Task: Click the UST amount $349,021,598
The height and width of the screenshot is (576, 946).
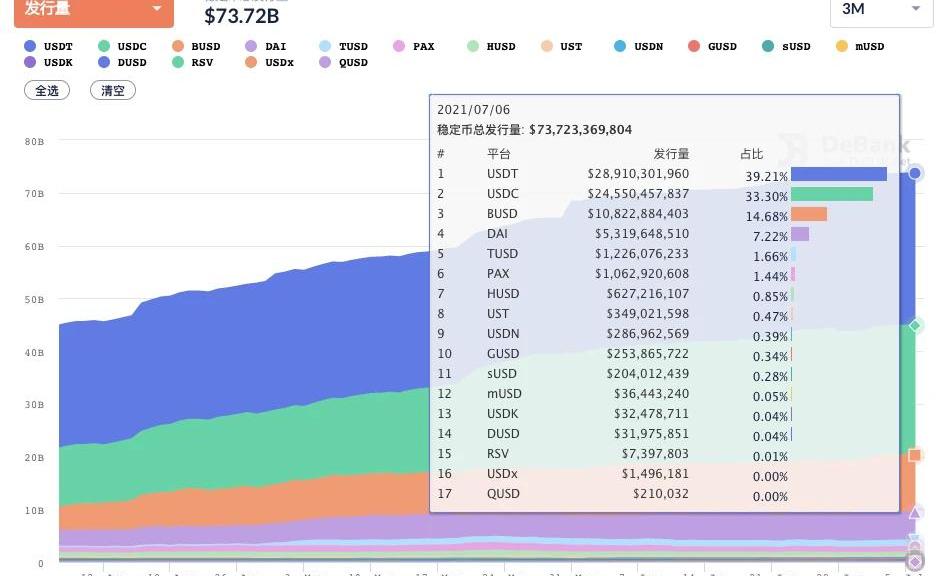Action: click(648, 313)
